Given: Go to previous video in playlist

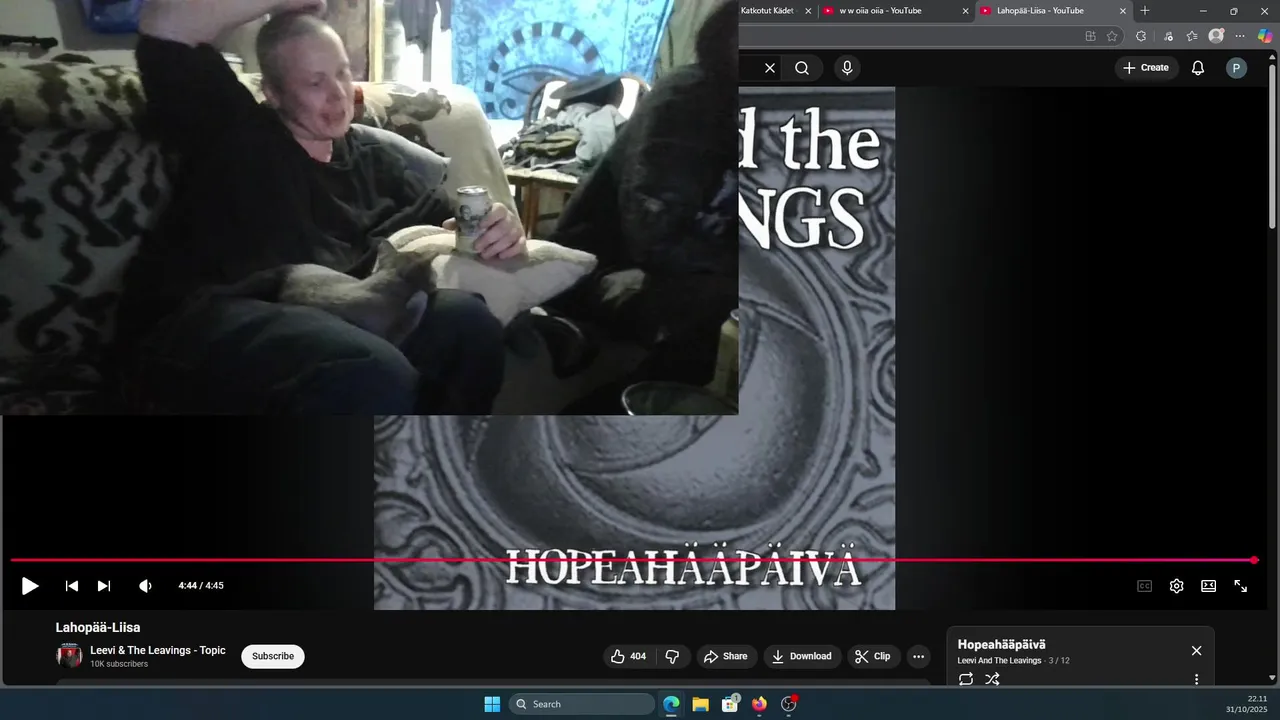Looking at the screenshot, I should click(x=72, y=586).
